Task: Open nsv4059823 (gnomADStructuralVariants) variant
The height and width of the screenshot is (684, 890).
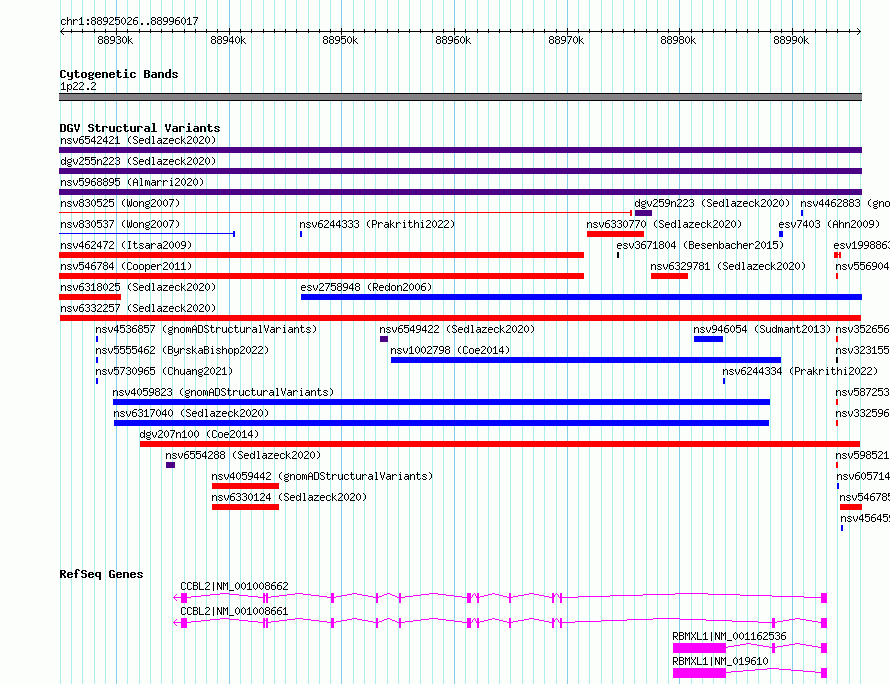Action: click(x=223, y=392)
